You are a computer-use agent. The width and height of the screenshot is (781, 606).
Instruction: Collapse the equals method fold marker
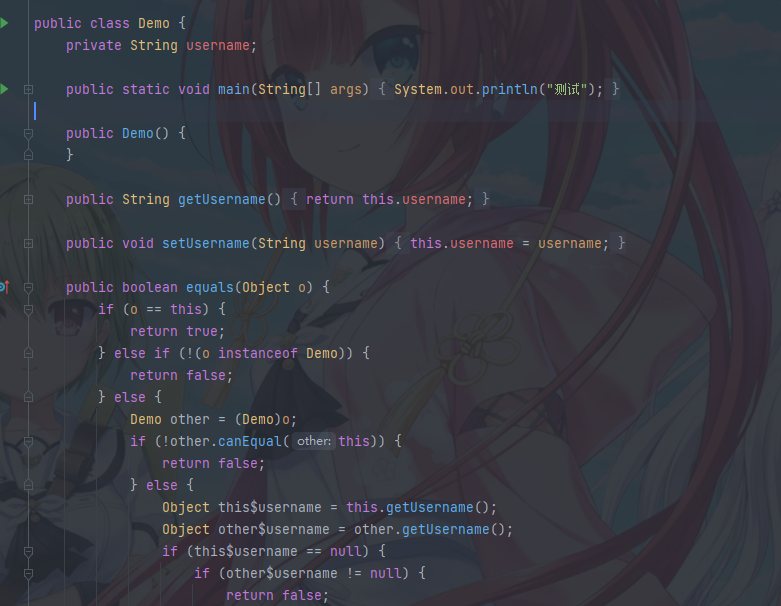tap(28, 287)
